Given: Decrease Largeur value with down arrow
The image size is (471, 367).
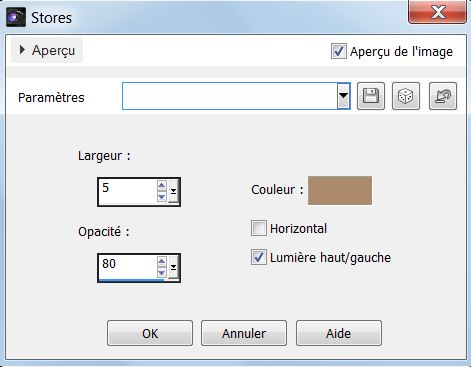Looking at the screenshot, I should point(162,197).
